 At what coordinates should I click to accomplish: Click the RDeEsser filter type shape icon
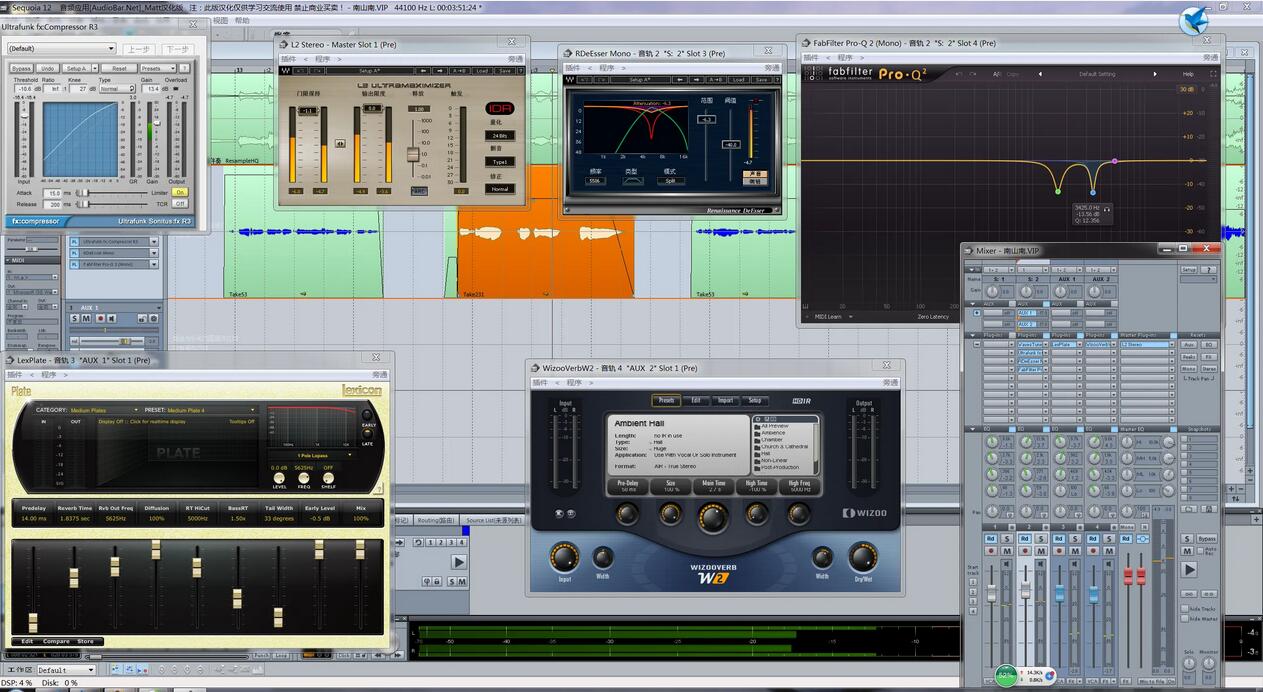point(634,181)
